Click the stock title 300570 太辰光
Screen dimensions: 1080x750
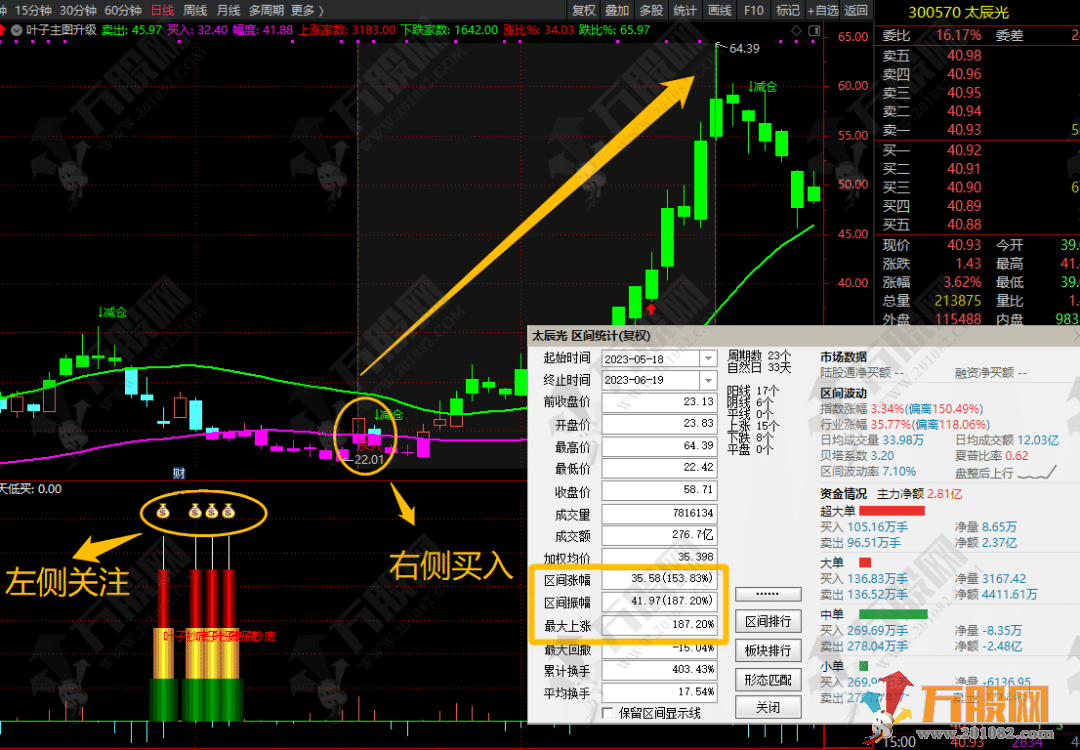point(958,12)
